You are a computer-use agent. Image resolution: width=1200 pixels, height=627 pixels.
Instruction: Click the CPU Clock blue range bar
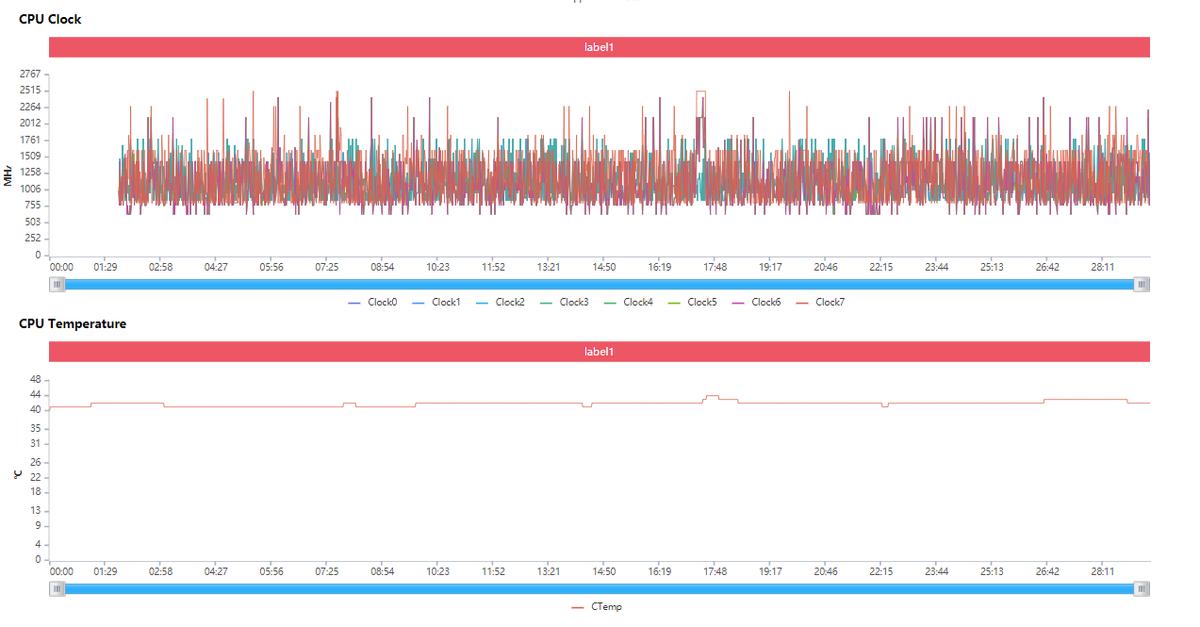(x=600, y=284)
